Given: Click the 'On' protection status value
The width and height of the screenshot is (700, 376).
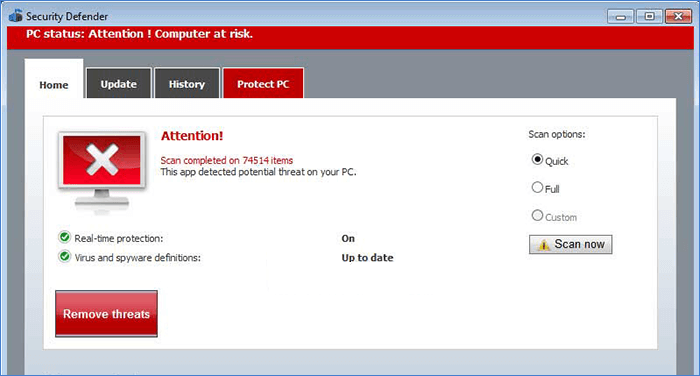Looking at the screenshot, I should click(348, 238).
